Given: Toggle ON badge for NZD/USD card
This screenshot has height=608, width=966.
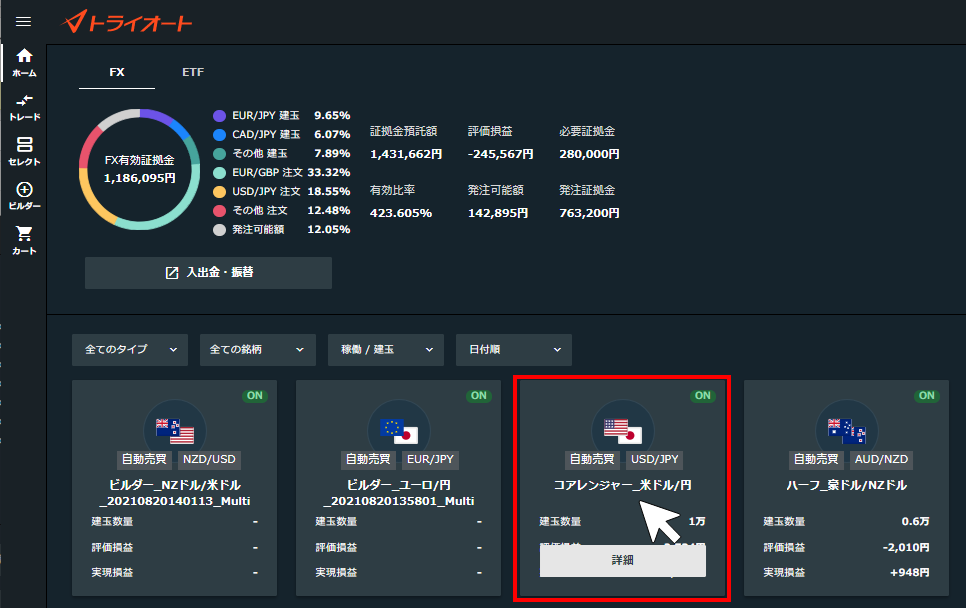Looking at the screenshot, I should [x=254, y=395].
